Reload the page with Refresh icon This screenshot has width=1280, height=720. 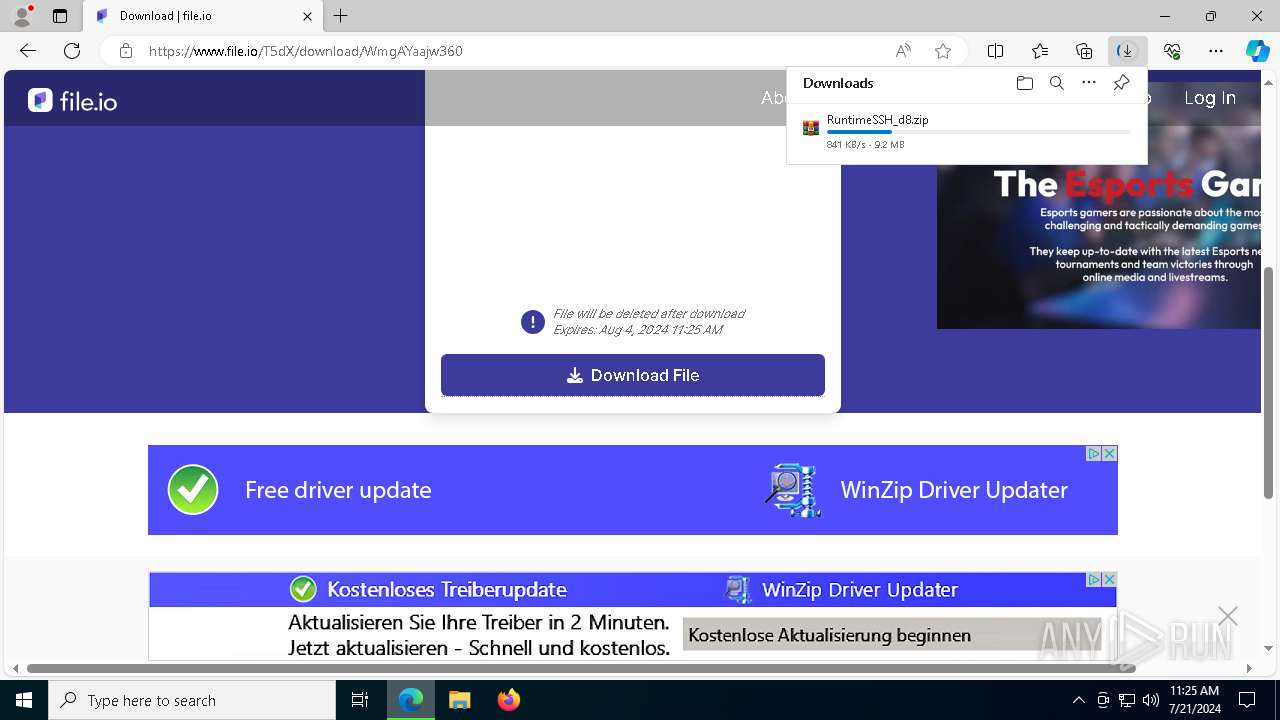tap(72, 51)
